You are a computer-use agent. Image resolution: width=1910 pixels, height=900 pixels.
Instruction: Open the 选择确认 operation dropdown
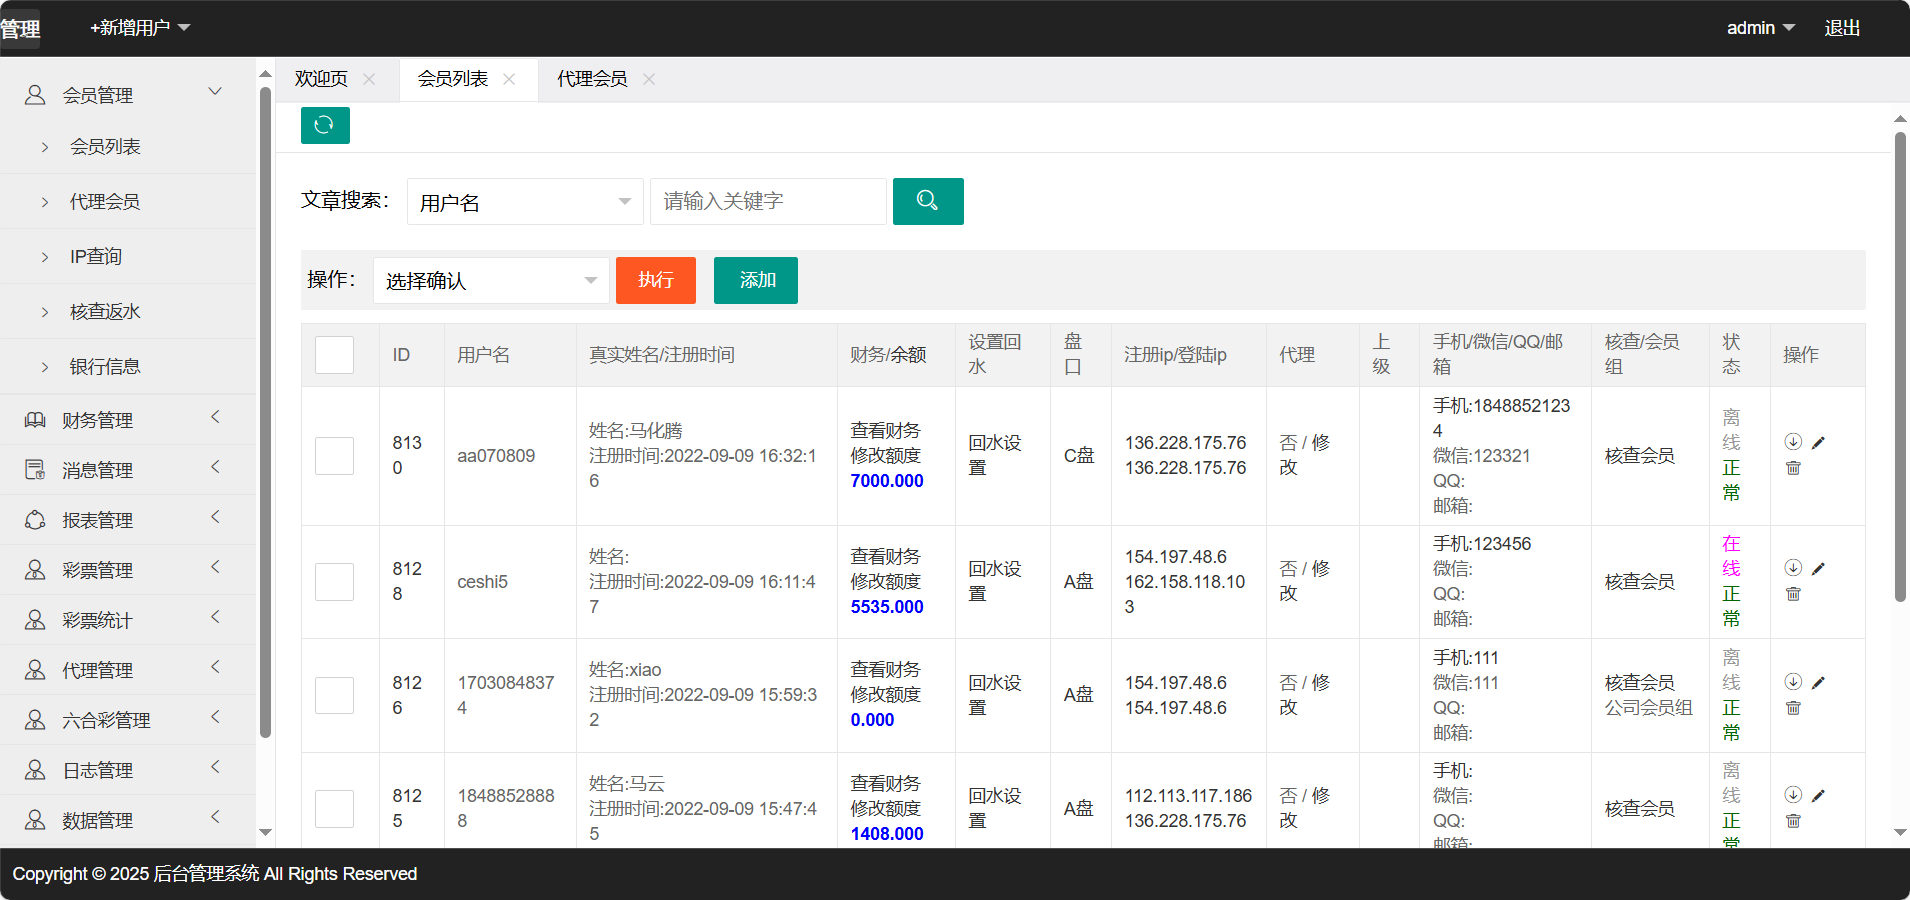click(490, 281)
